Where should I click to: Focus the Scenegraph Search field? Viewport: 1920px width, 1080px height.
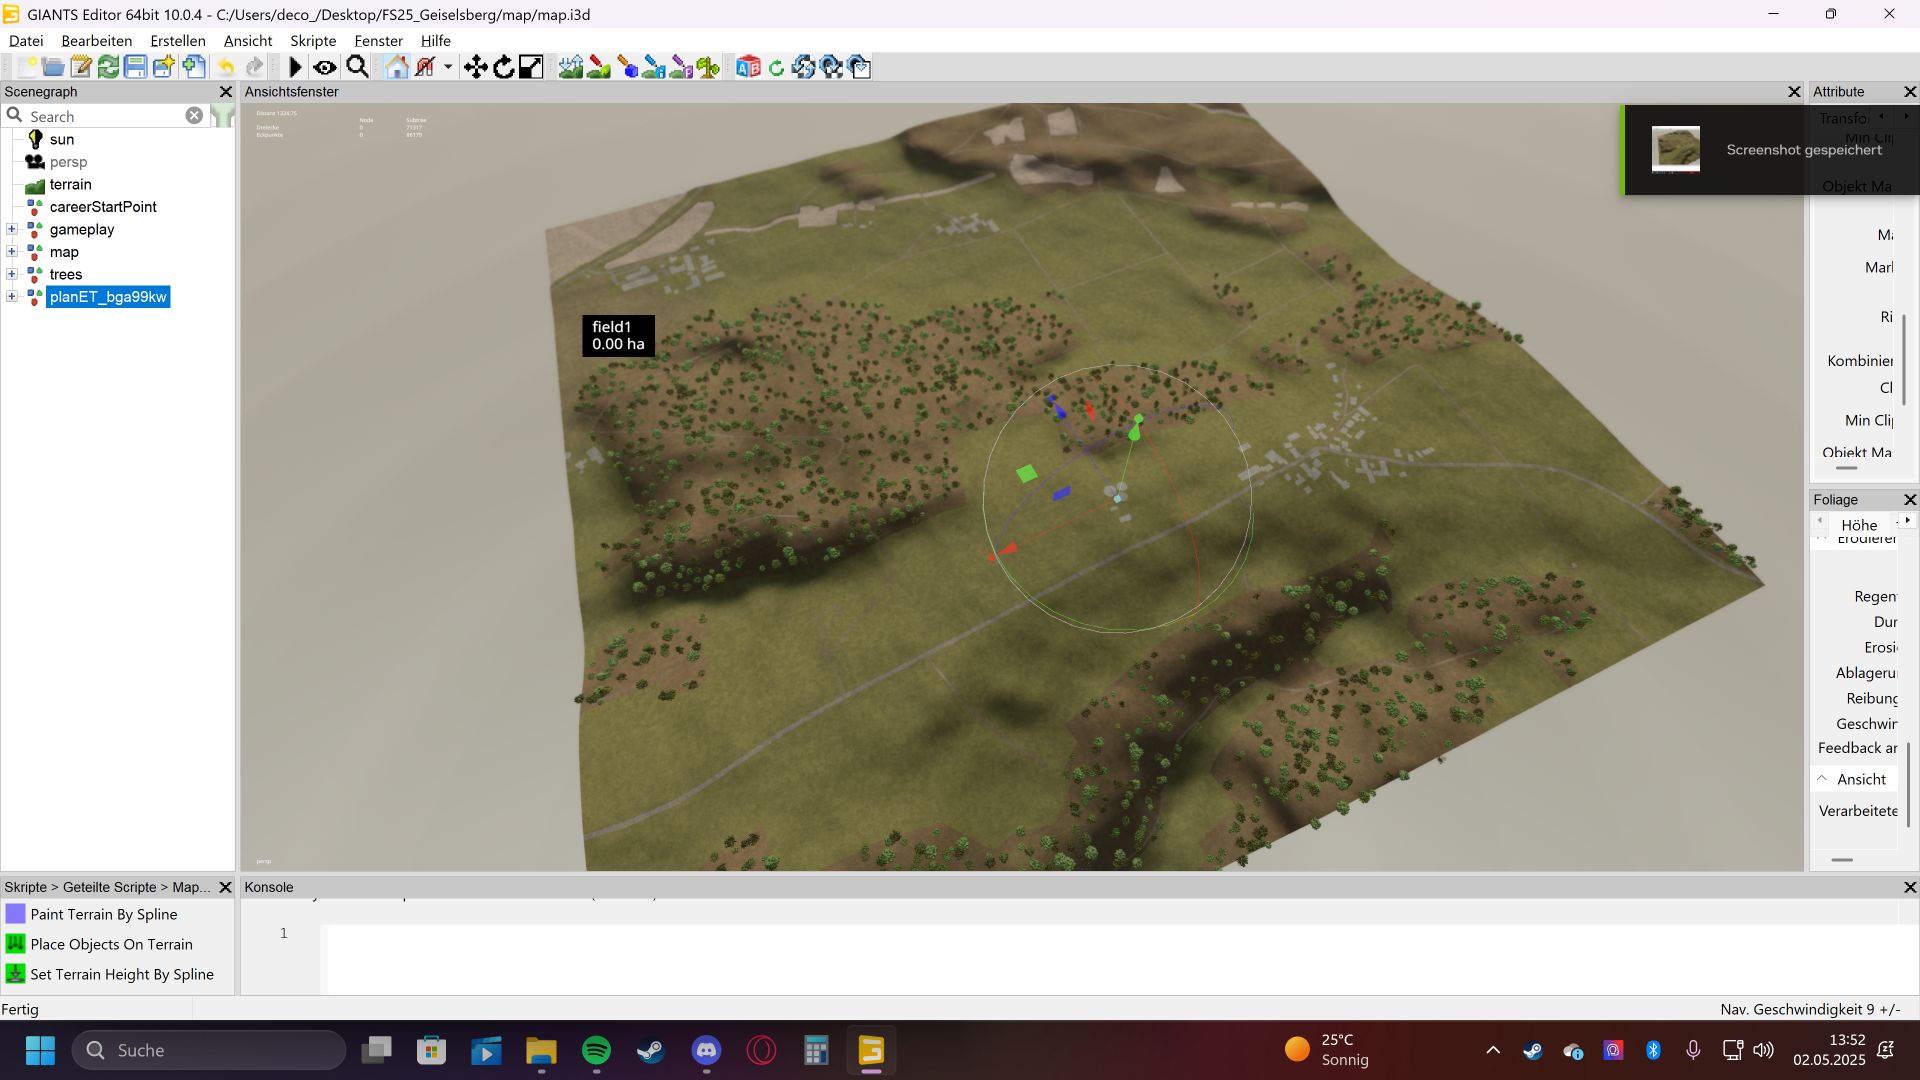click(x=103, y=116)
